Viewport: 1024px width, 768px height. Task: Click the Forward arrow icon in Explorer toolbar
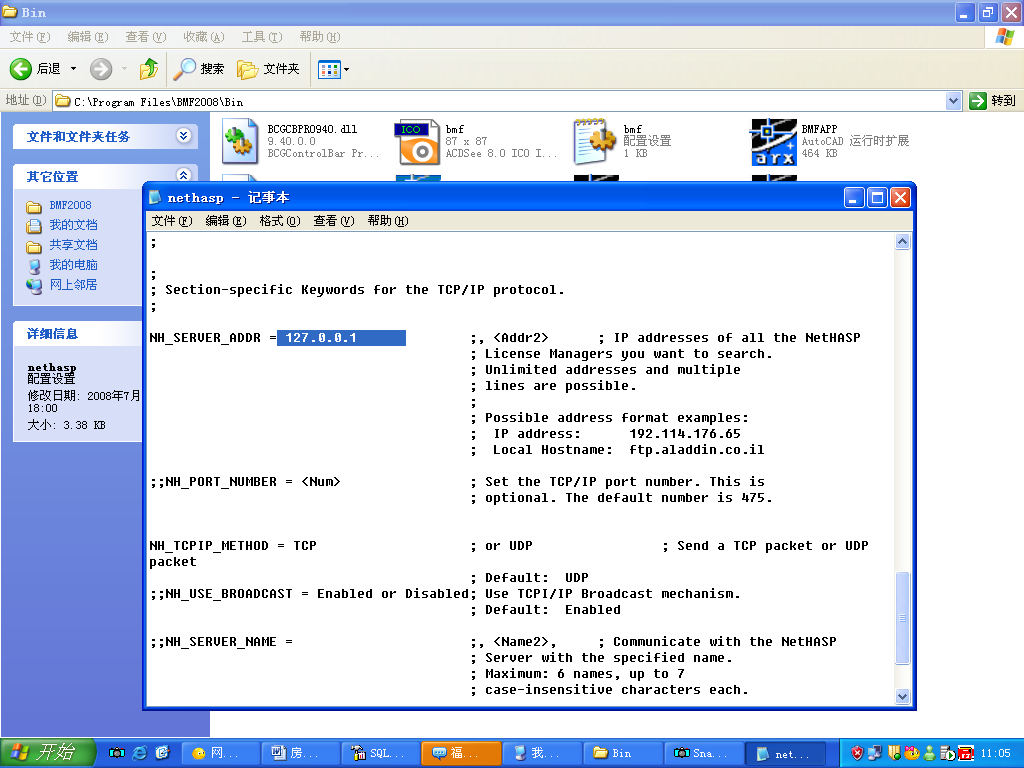click(x=101, y=69)
